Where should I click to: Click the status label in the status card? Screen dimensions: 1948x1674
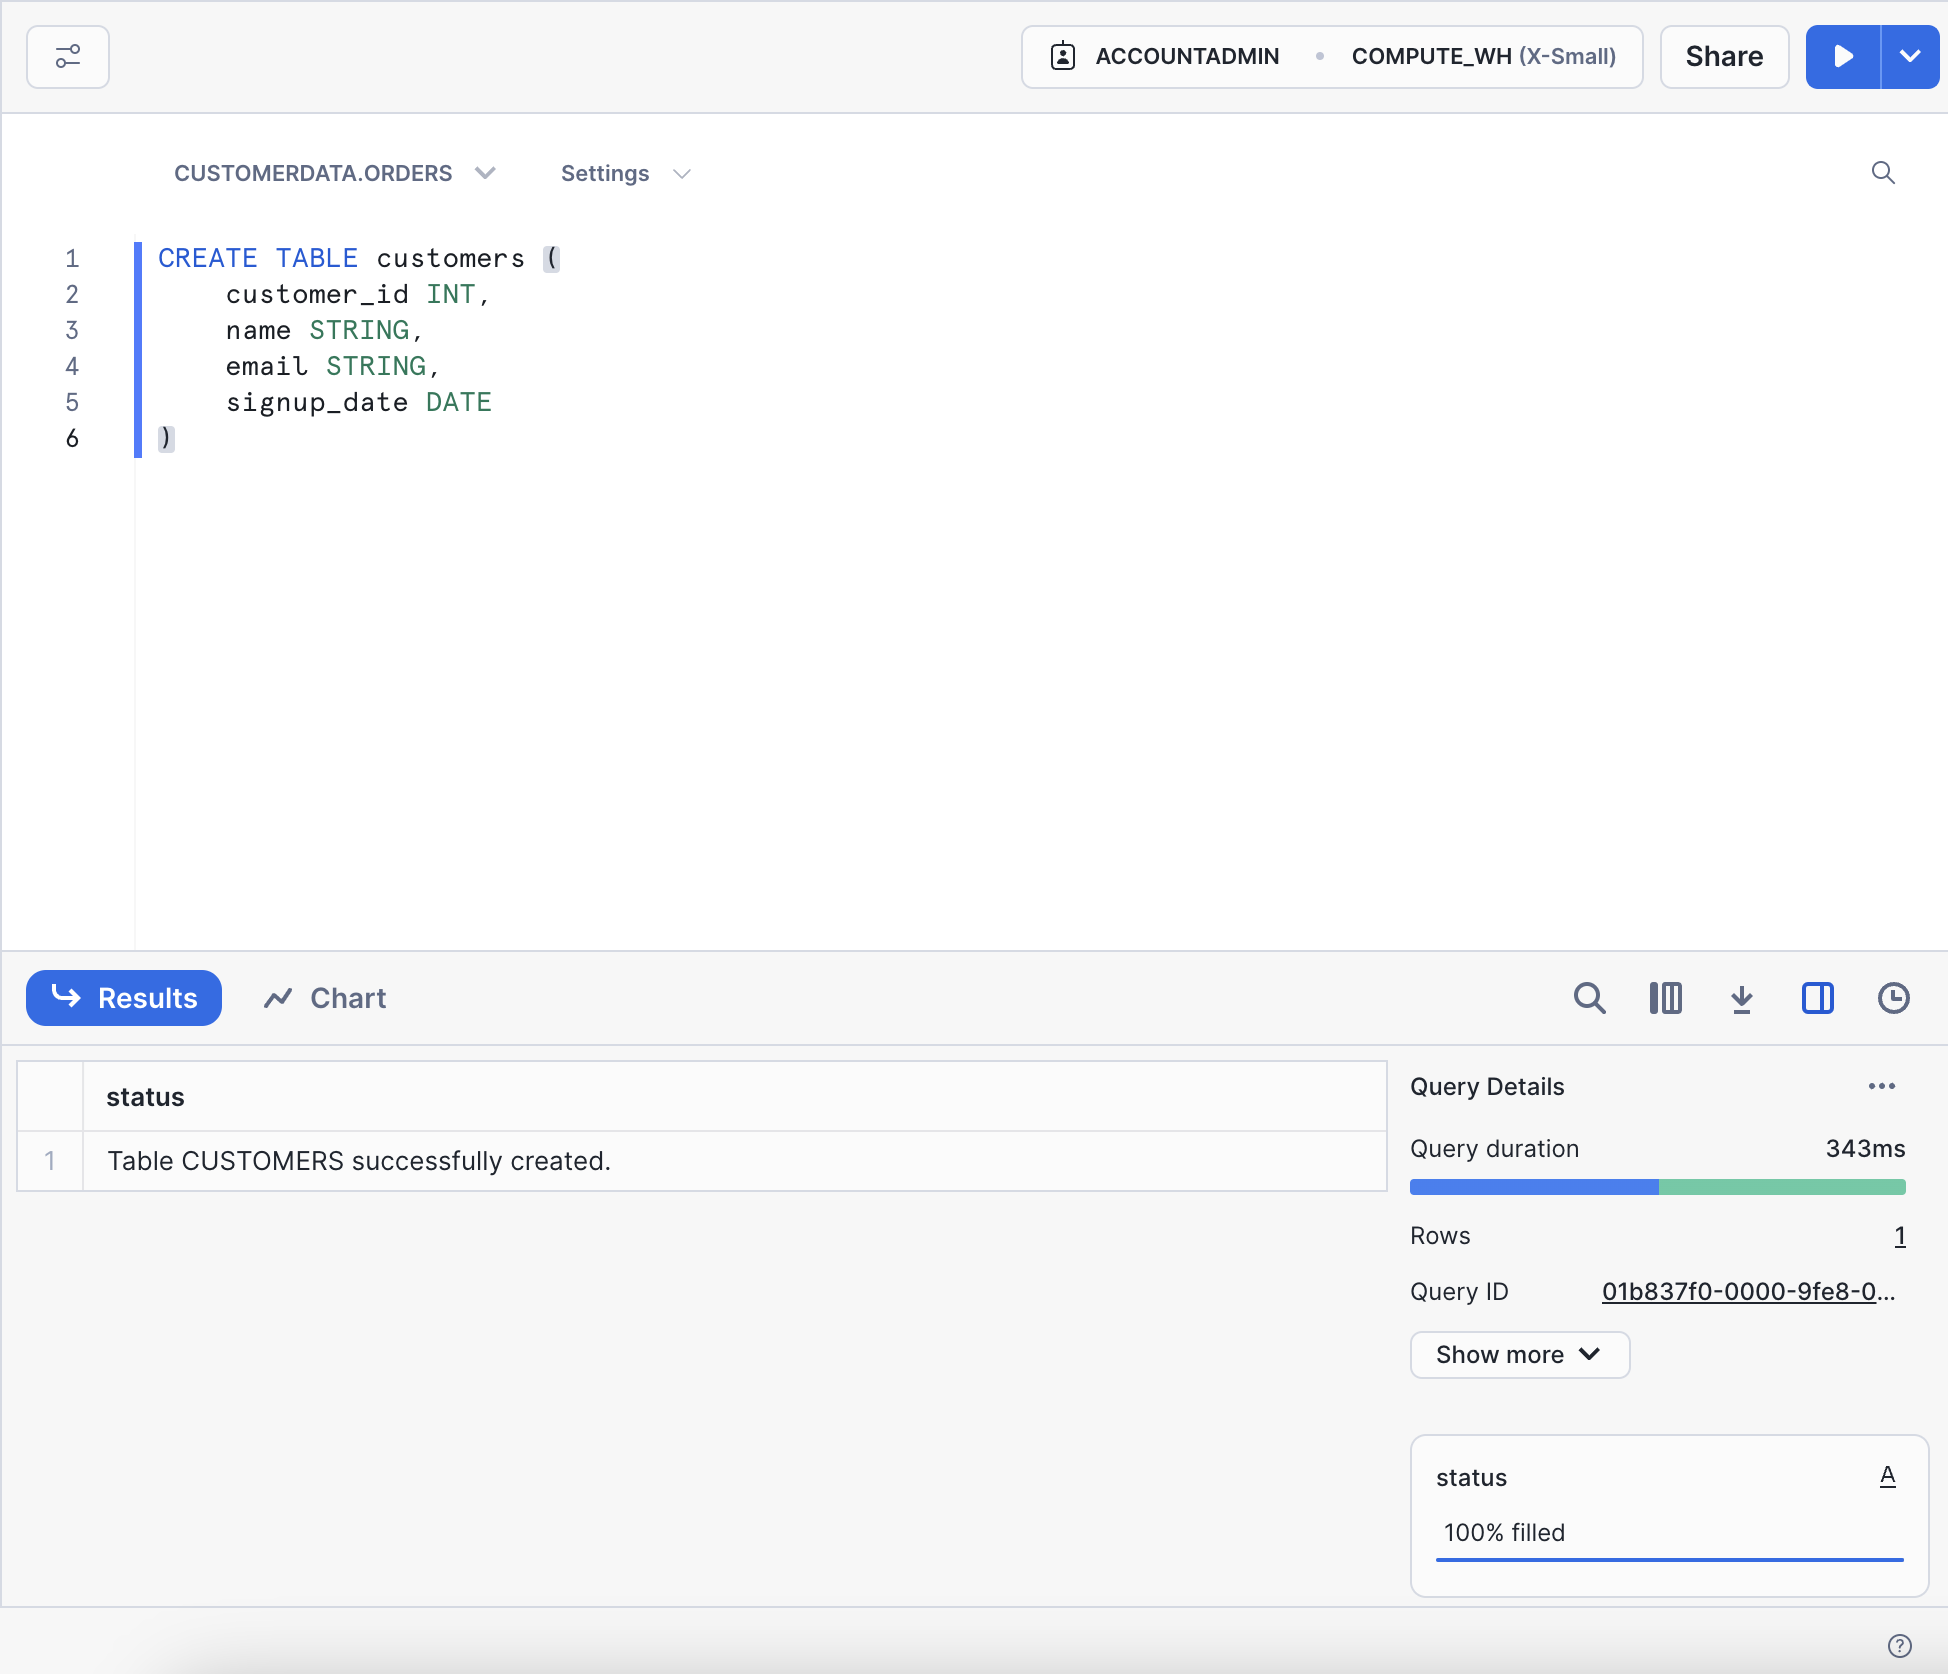coord(1471,1478)
